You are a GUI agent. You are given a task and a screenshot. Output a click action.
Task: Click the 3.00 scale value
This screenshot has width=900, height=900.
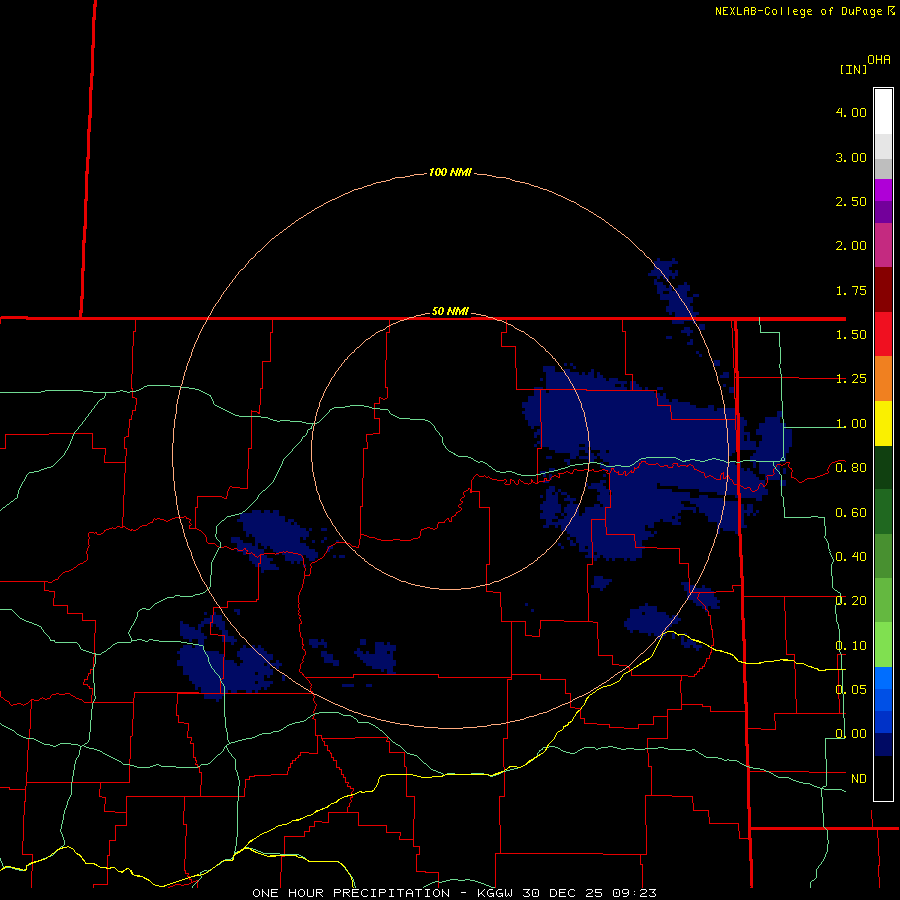click(851, 157)
